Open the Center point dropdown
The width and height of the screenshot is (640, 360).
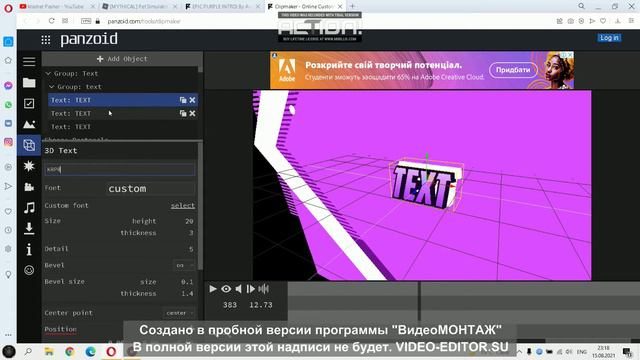coord(179,313)
